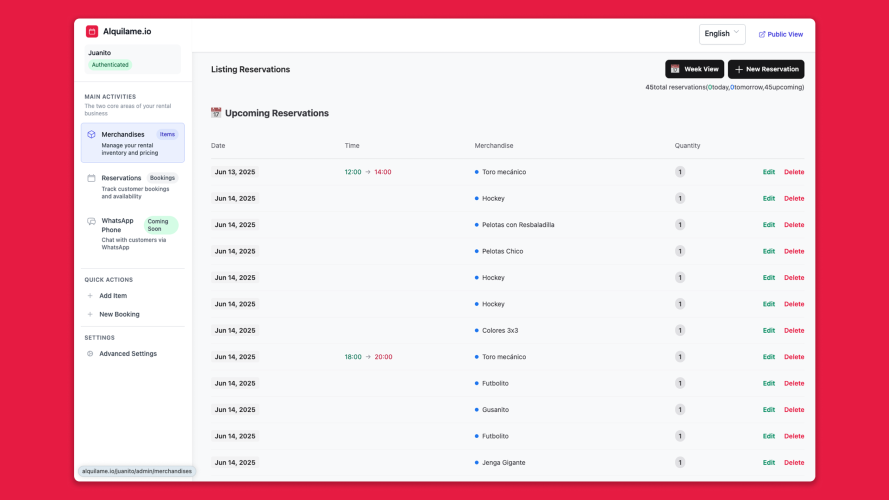Delete the Colores 3x3 reservation
The width and height of the screenshot is (889, 500).
point(794,330)
